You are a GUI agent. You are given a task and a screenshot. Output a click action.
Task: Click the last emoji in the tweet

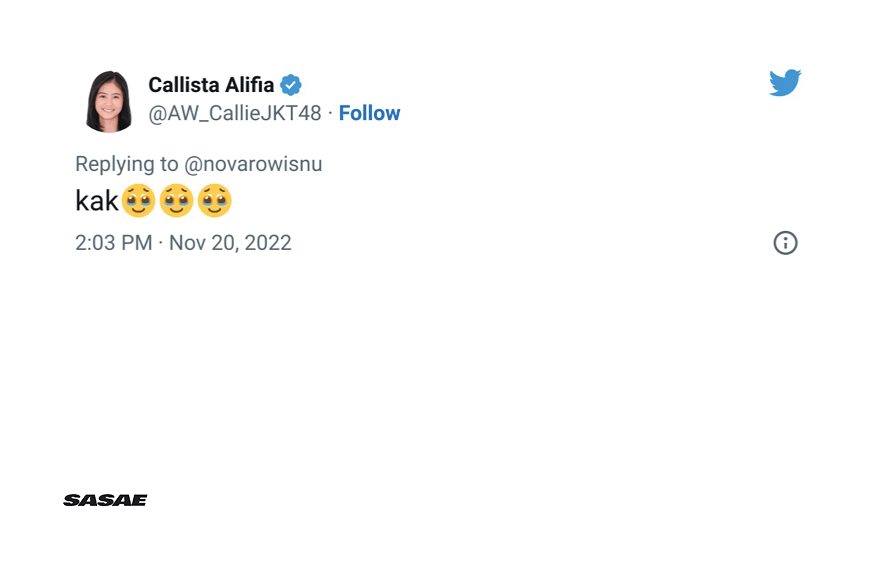tap(215, 201)
